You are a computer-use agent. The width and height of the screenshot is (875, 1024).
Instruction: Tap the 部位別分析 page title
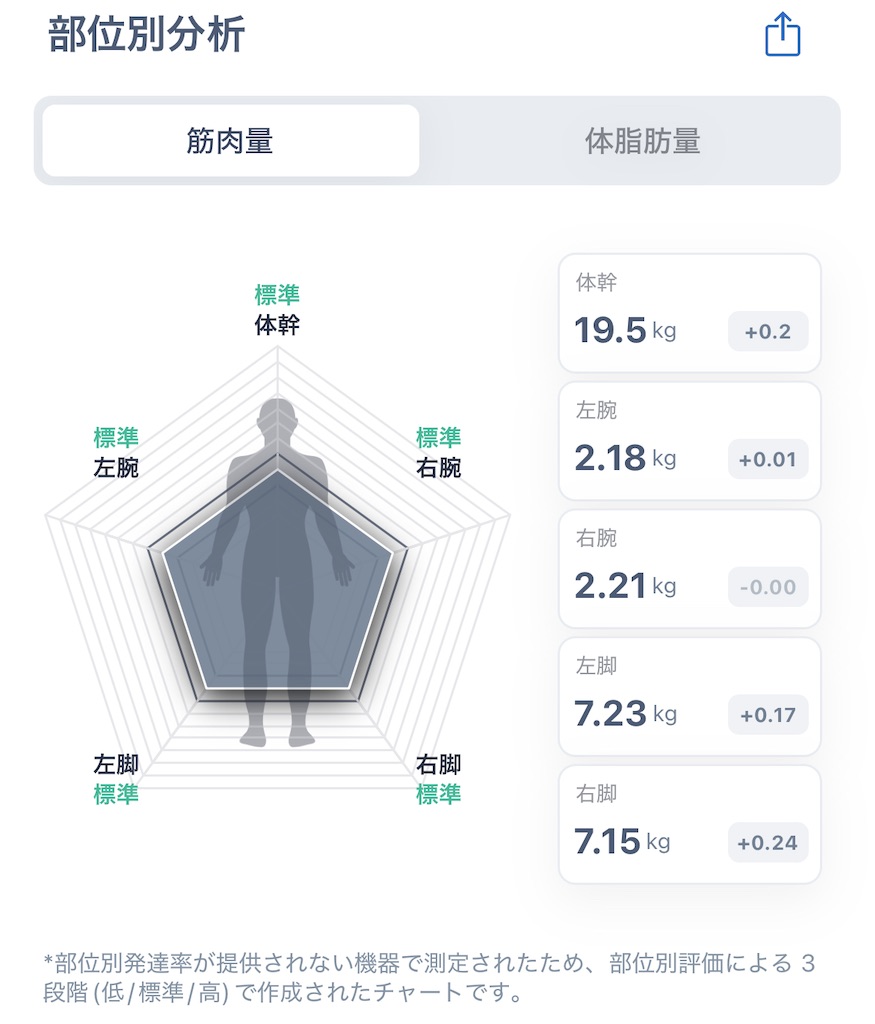coord(146,34)
